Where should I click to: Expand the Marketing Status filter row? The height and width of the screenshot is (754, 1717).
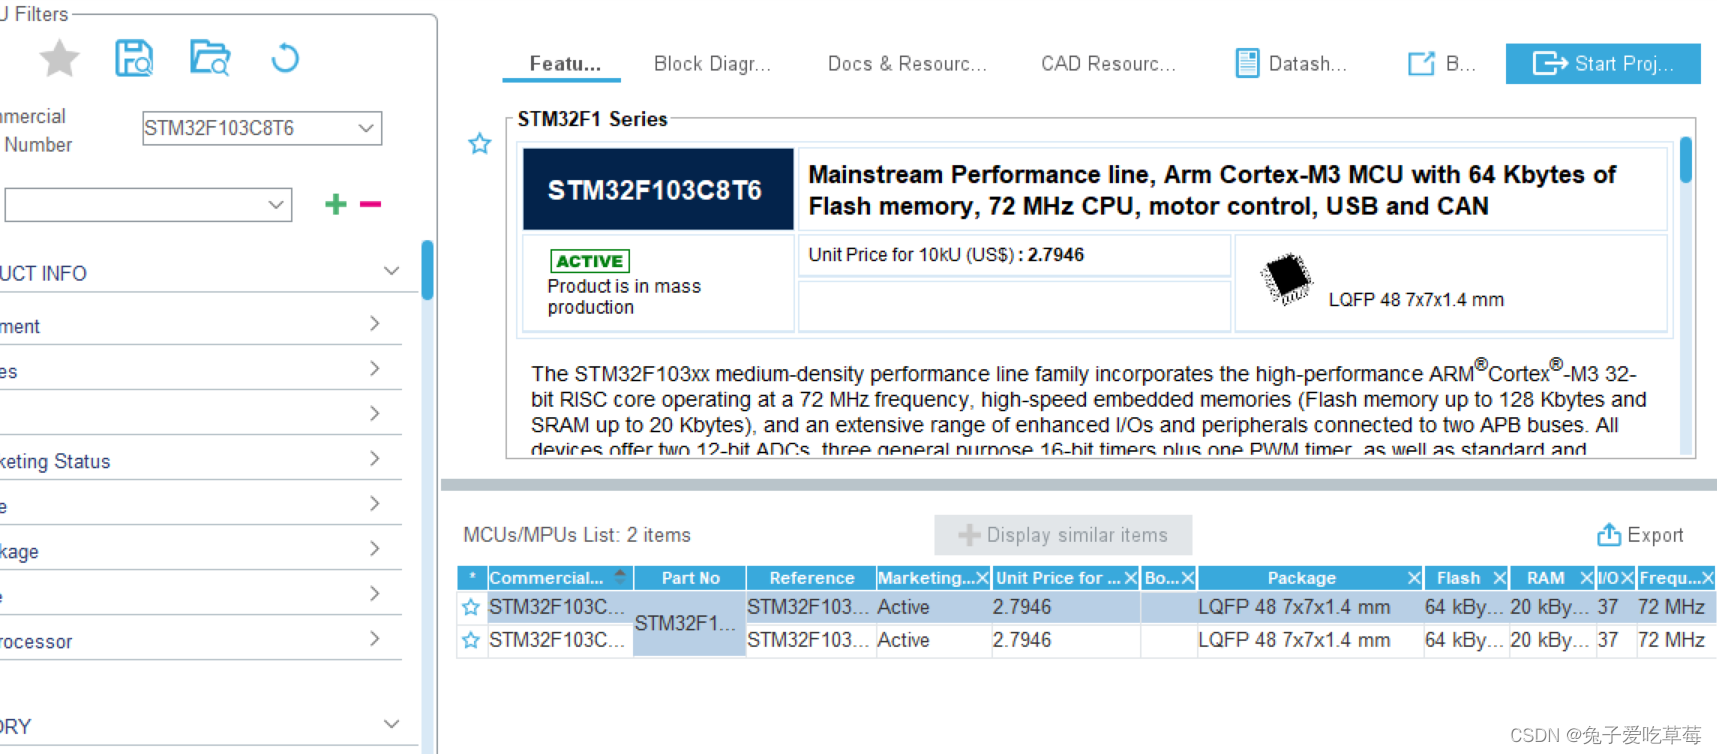point(375,459)
